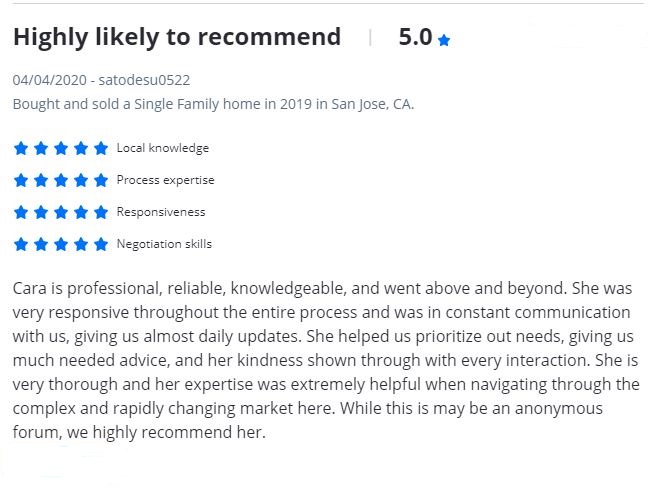Click the "Local knowledge" label
Screen dimensions: 655x488
[x=163, y=148]
